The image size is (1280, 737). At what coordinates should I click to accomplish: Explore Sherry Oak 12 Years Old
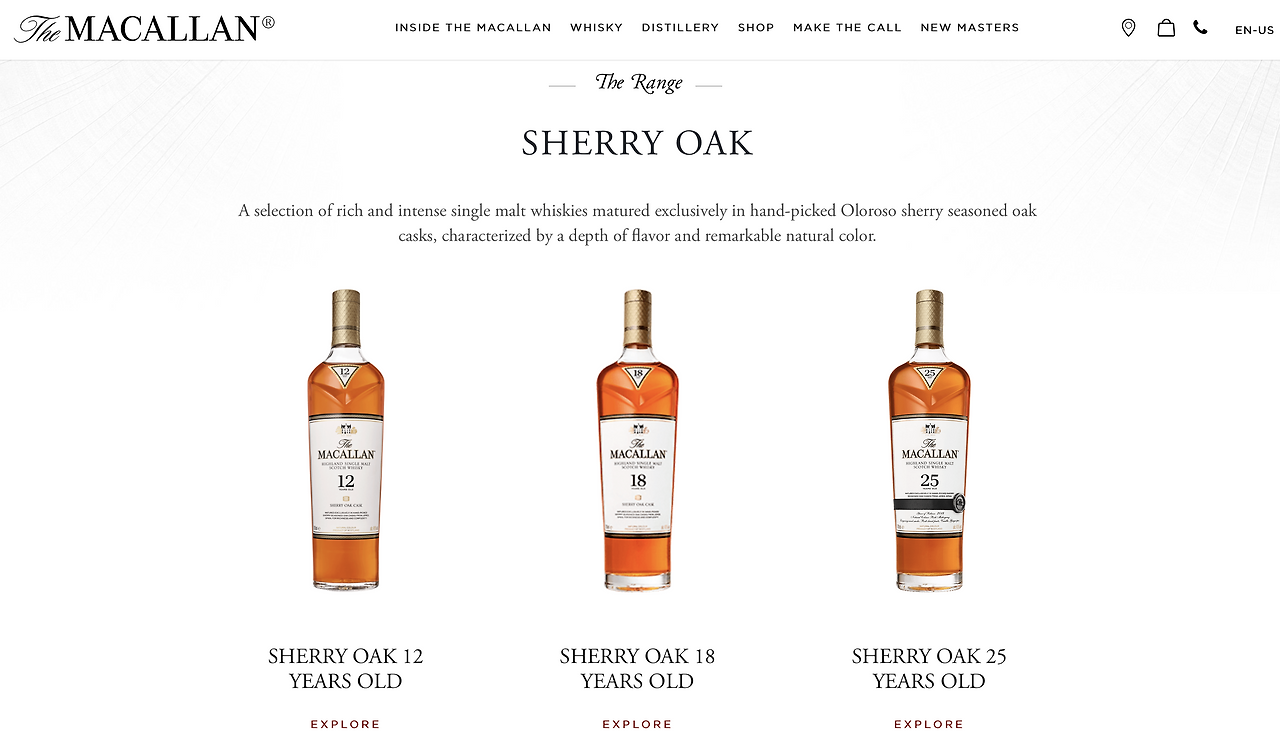click(x=345, y=724)
